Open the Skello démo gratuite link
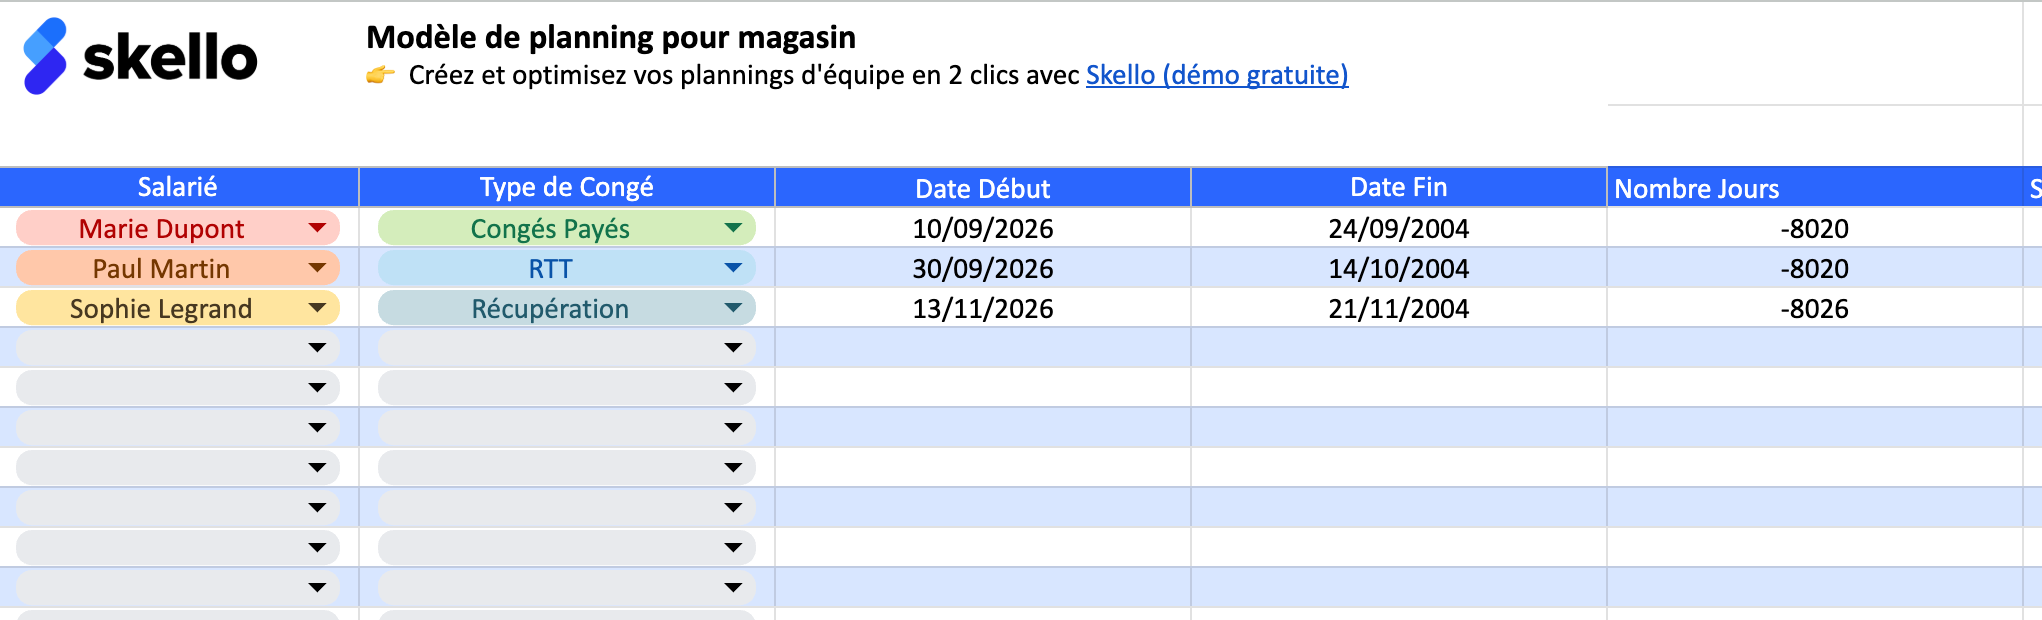This screenshot has width=2042, height=620. [1216, 73]
